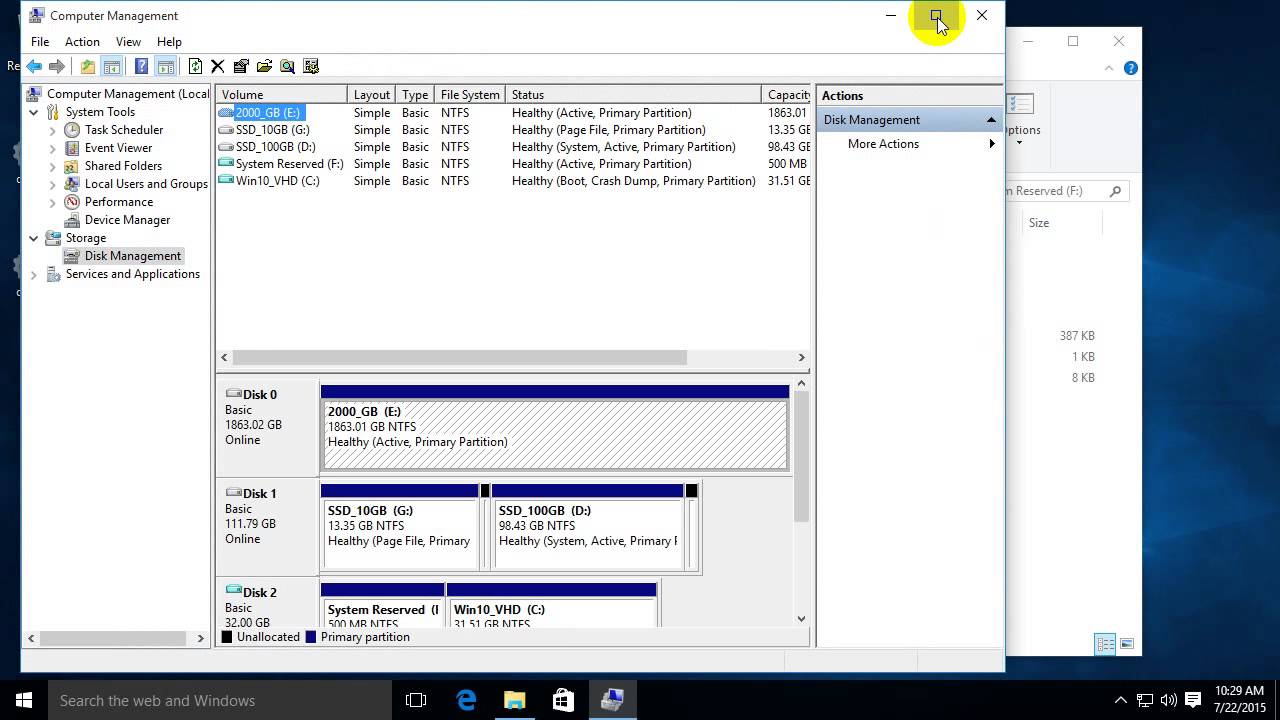Click the Forward arrow toolbar icon
This screenshot has height=720, width=1280.
[57, 67]
